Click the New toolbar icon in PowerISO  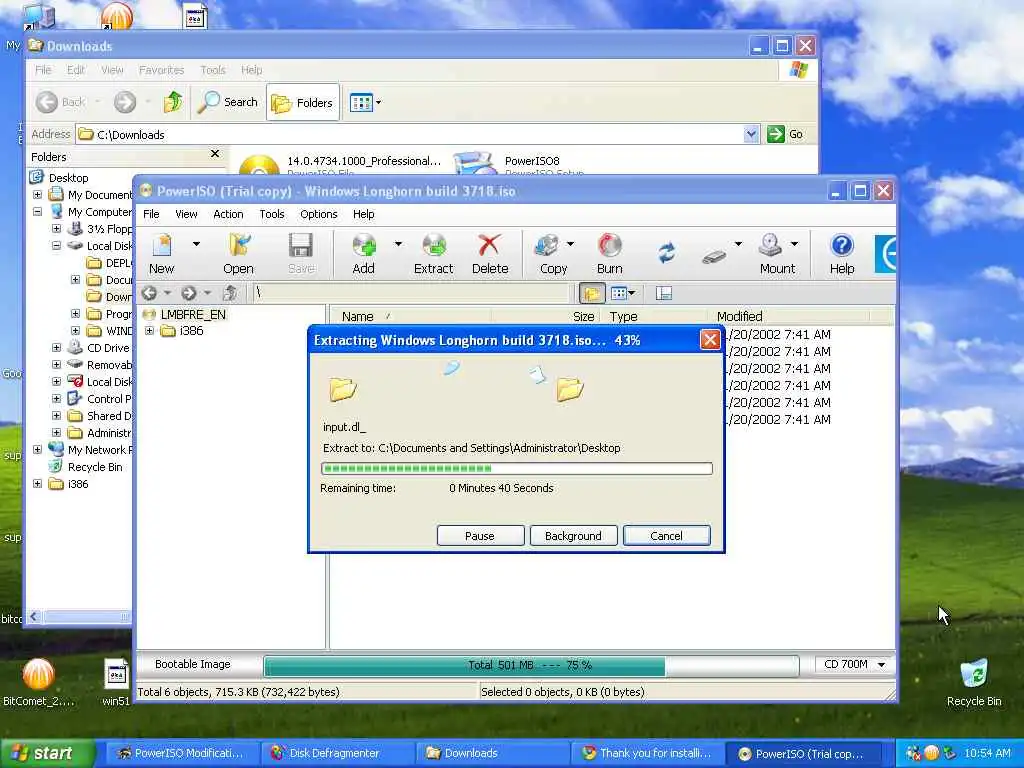tap(161, 254)
